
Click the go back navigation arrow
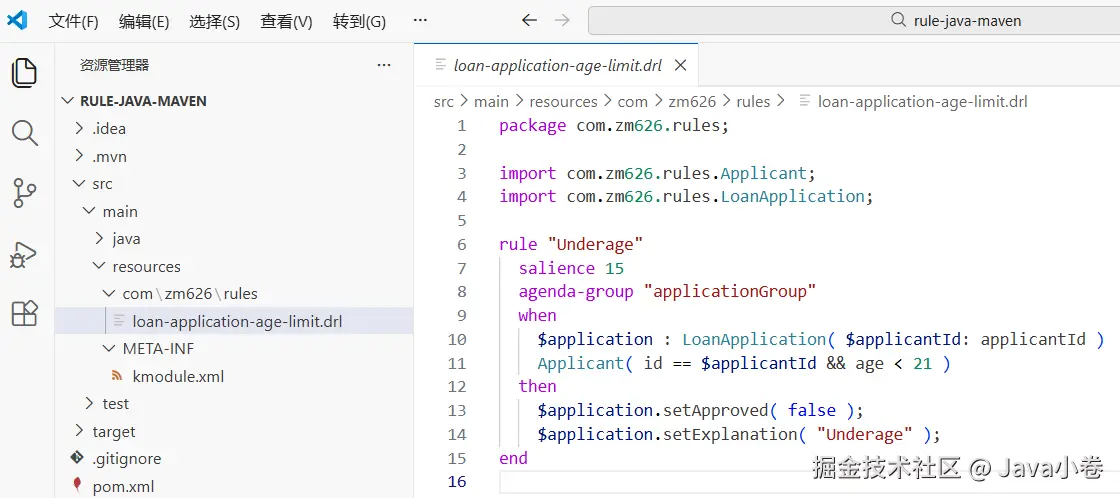[529, 20]
